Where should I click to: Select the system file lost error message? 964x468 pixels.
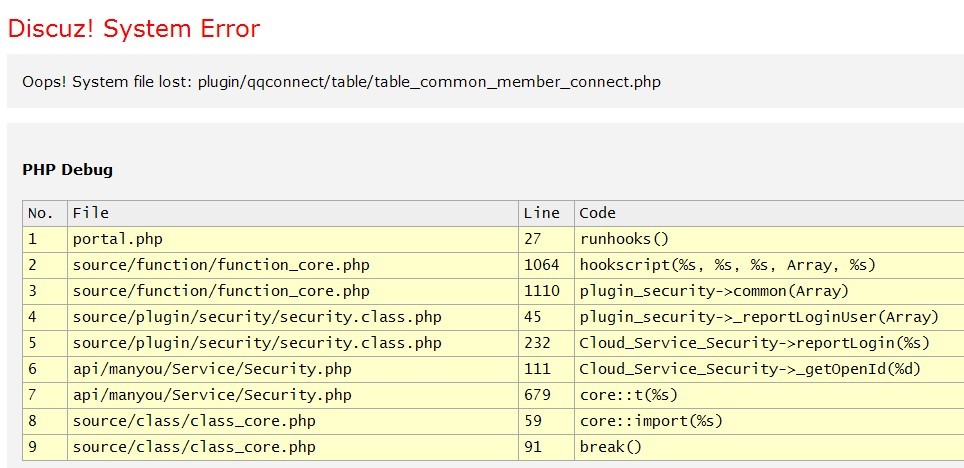pyautogui.click(x=341, y=82)
